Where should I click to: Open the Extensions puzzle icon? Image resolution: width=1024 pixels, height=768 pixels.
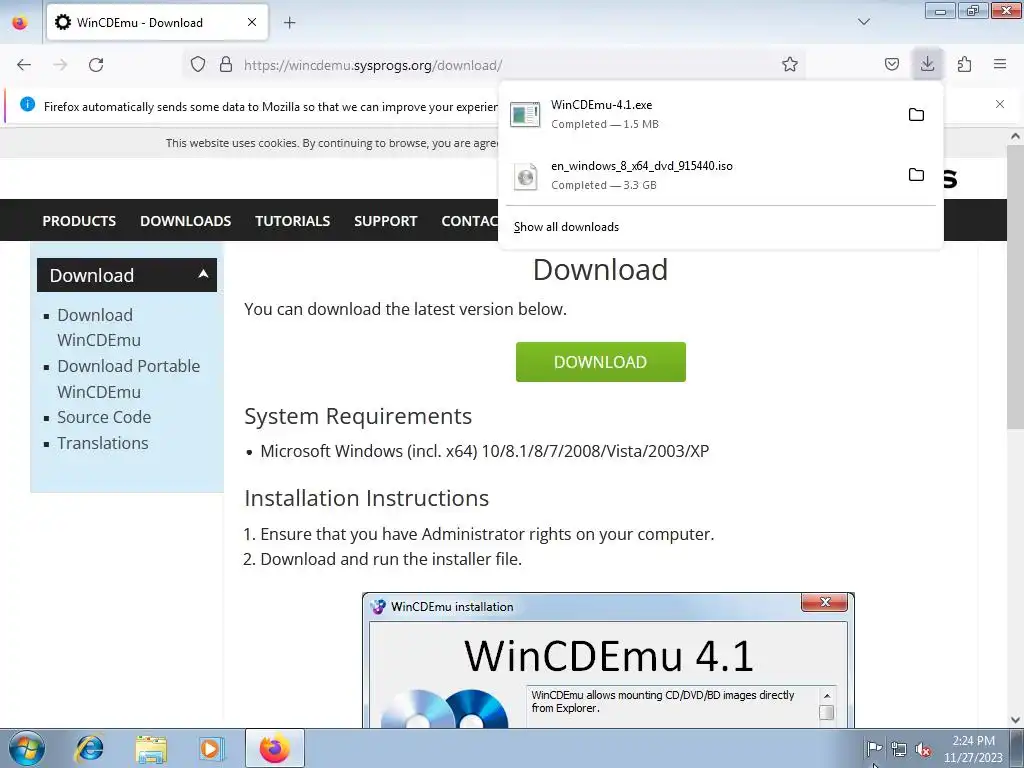[x=964, y=64]
